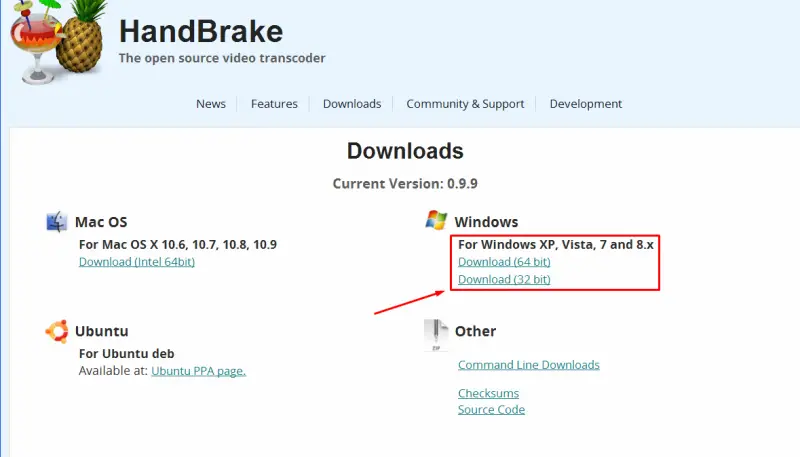Image resolution: width=800 pixels, height=457 pixels.
Task: Click the Windows flag logo icon
Action: pyautogui.click(x=436, y=220)
